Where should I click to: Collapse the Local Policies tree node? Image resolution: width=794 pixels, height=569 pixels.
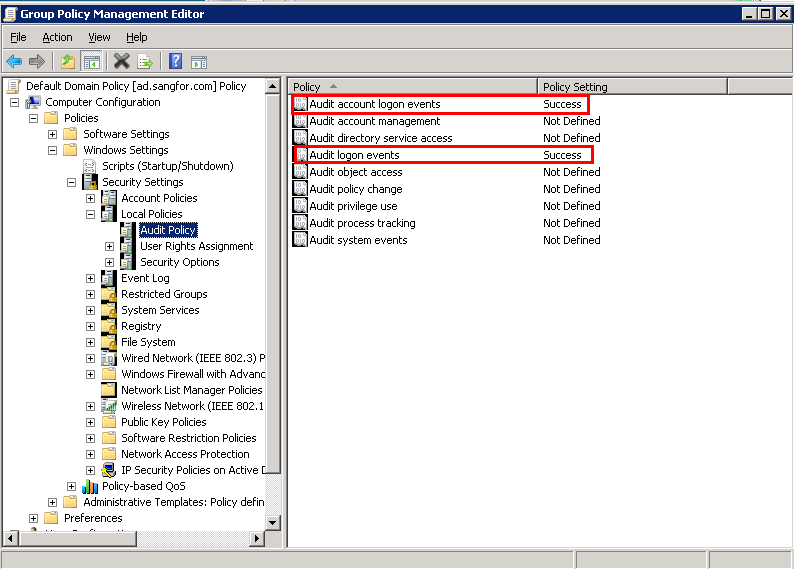pyautogui.click(x=90, y=214)
